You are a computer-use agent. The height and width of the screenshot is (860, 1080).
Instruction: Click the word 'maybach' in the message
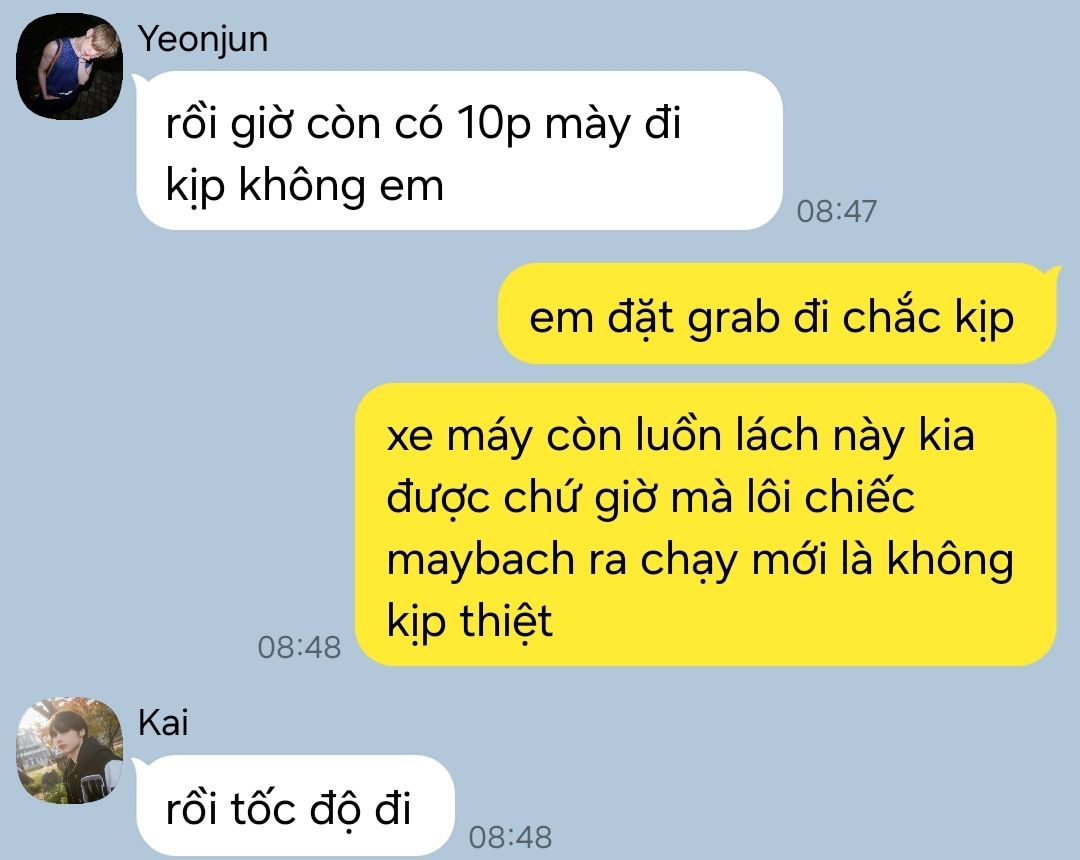(481, 560)
